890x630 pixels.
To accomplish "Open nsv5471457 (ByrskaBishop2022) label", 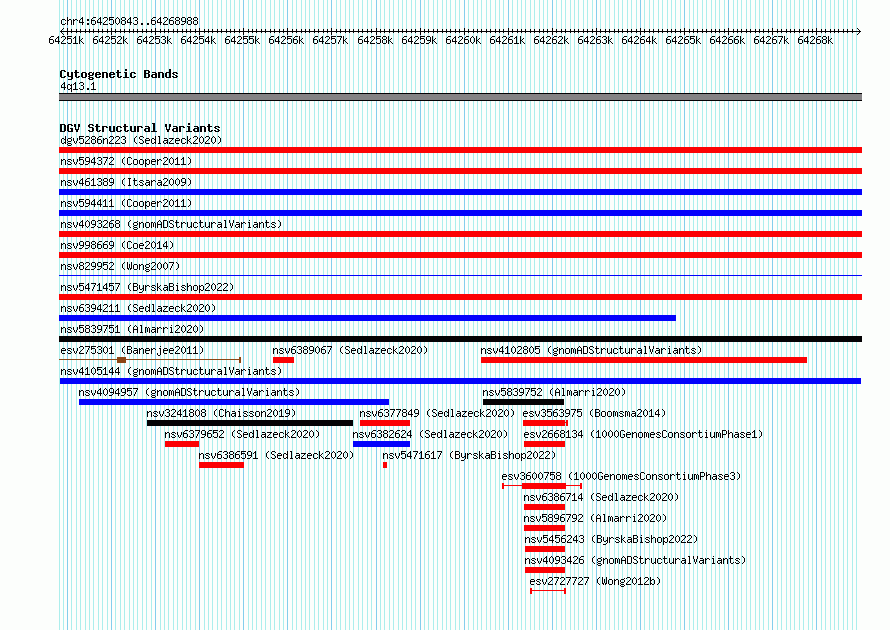I will point(147,287).
